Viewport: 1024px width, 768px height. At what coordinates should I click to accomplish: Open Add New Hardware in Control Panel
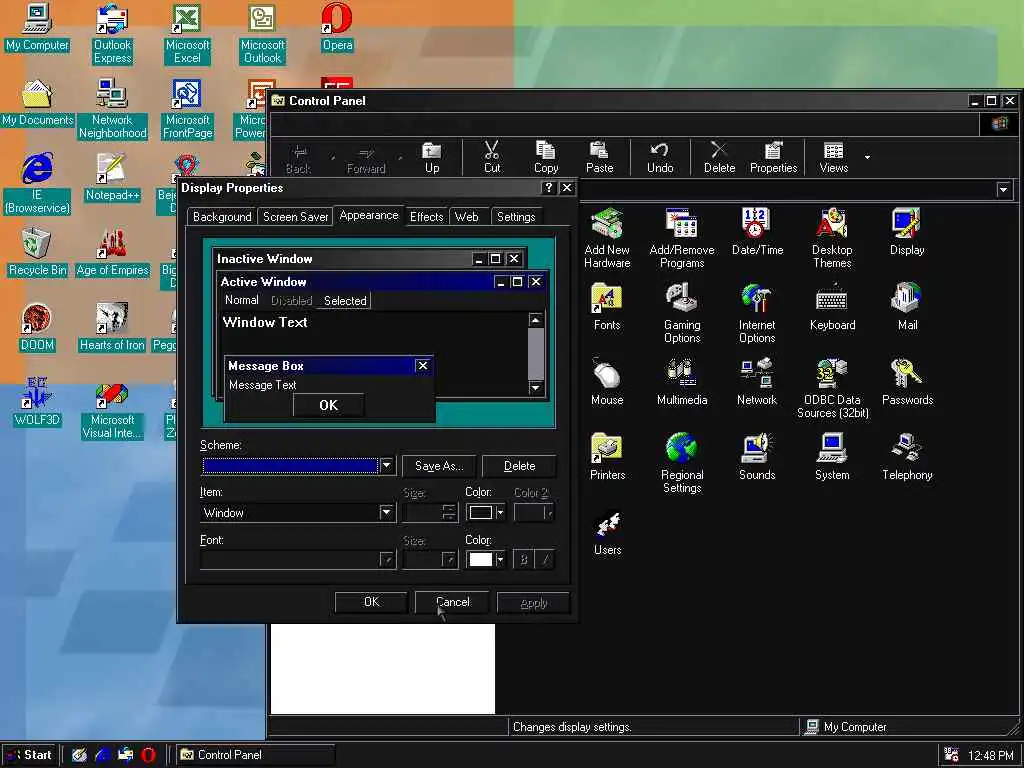pos(607,238)
